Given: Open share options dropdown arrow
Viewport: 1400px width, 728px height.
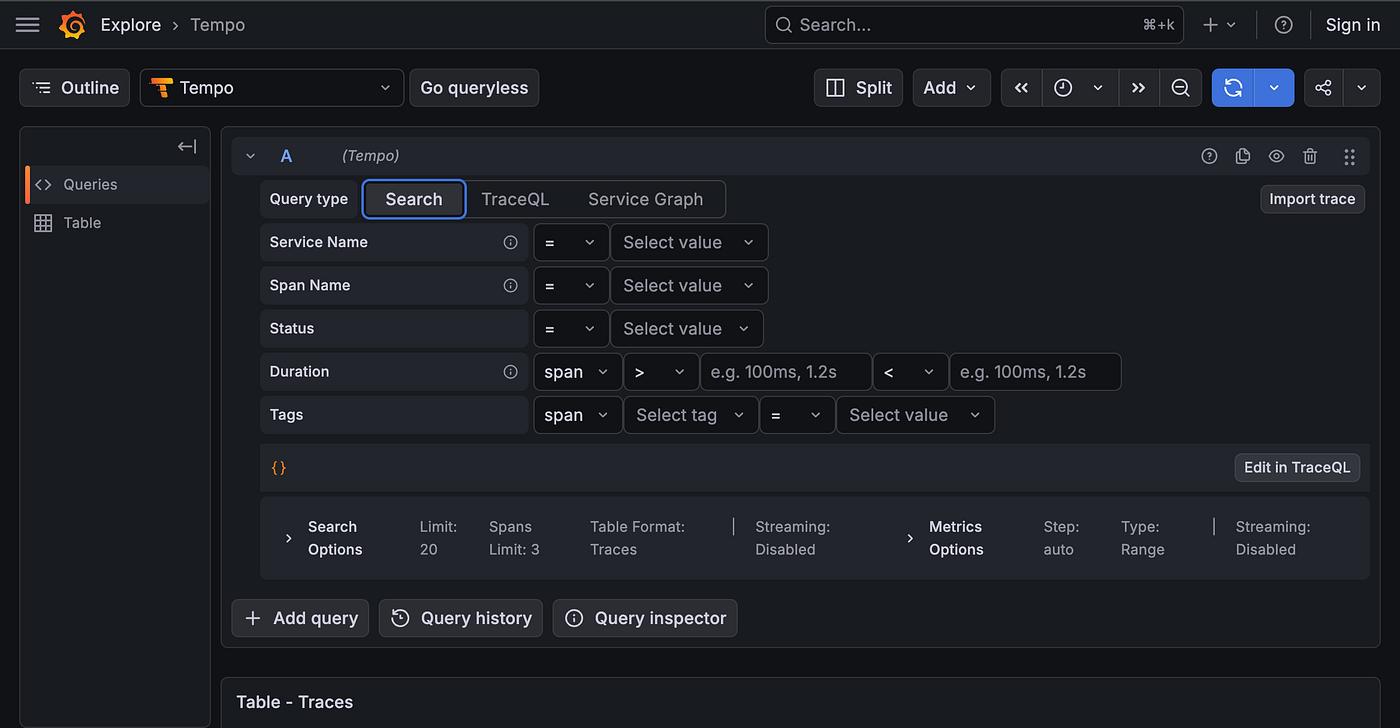Looking at the screenshot, I should tap(1361, 88).
